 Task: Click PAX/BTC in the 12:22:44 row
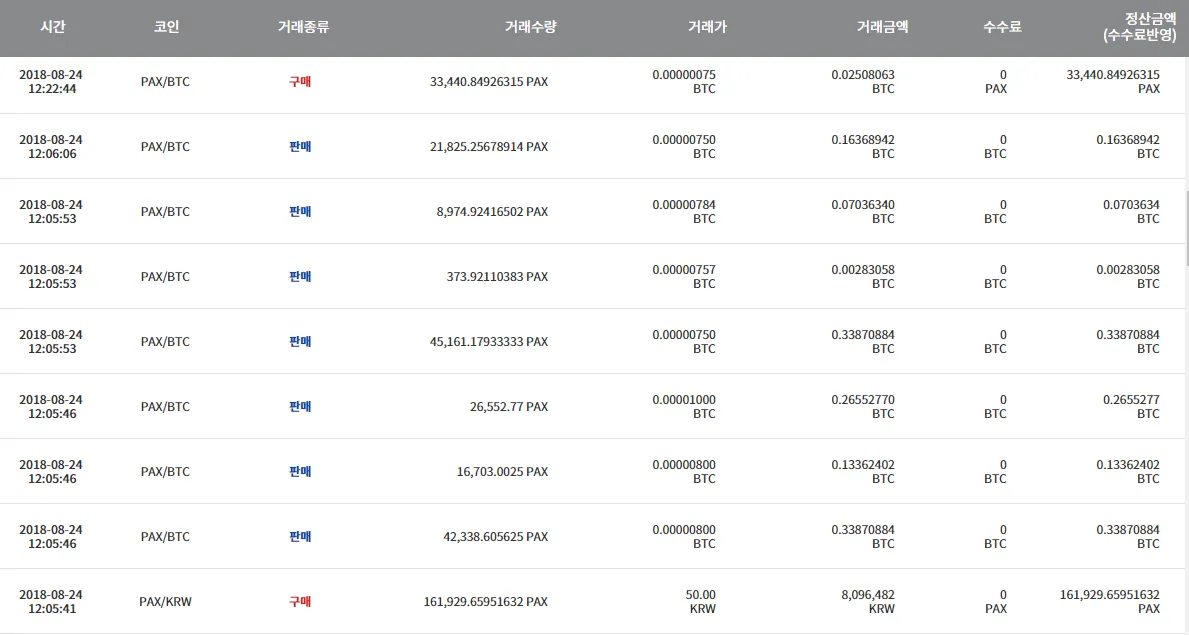point(165,81)
